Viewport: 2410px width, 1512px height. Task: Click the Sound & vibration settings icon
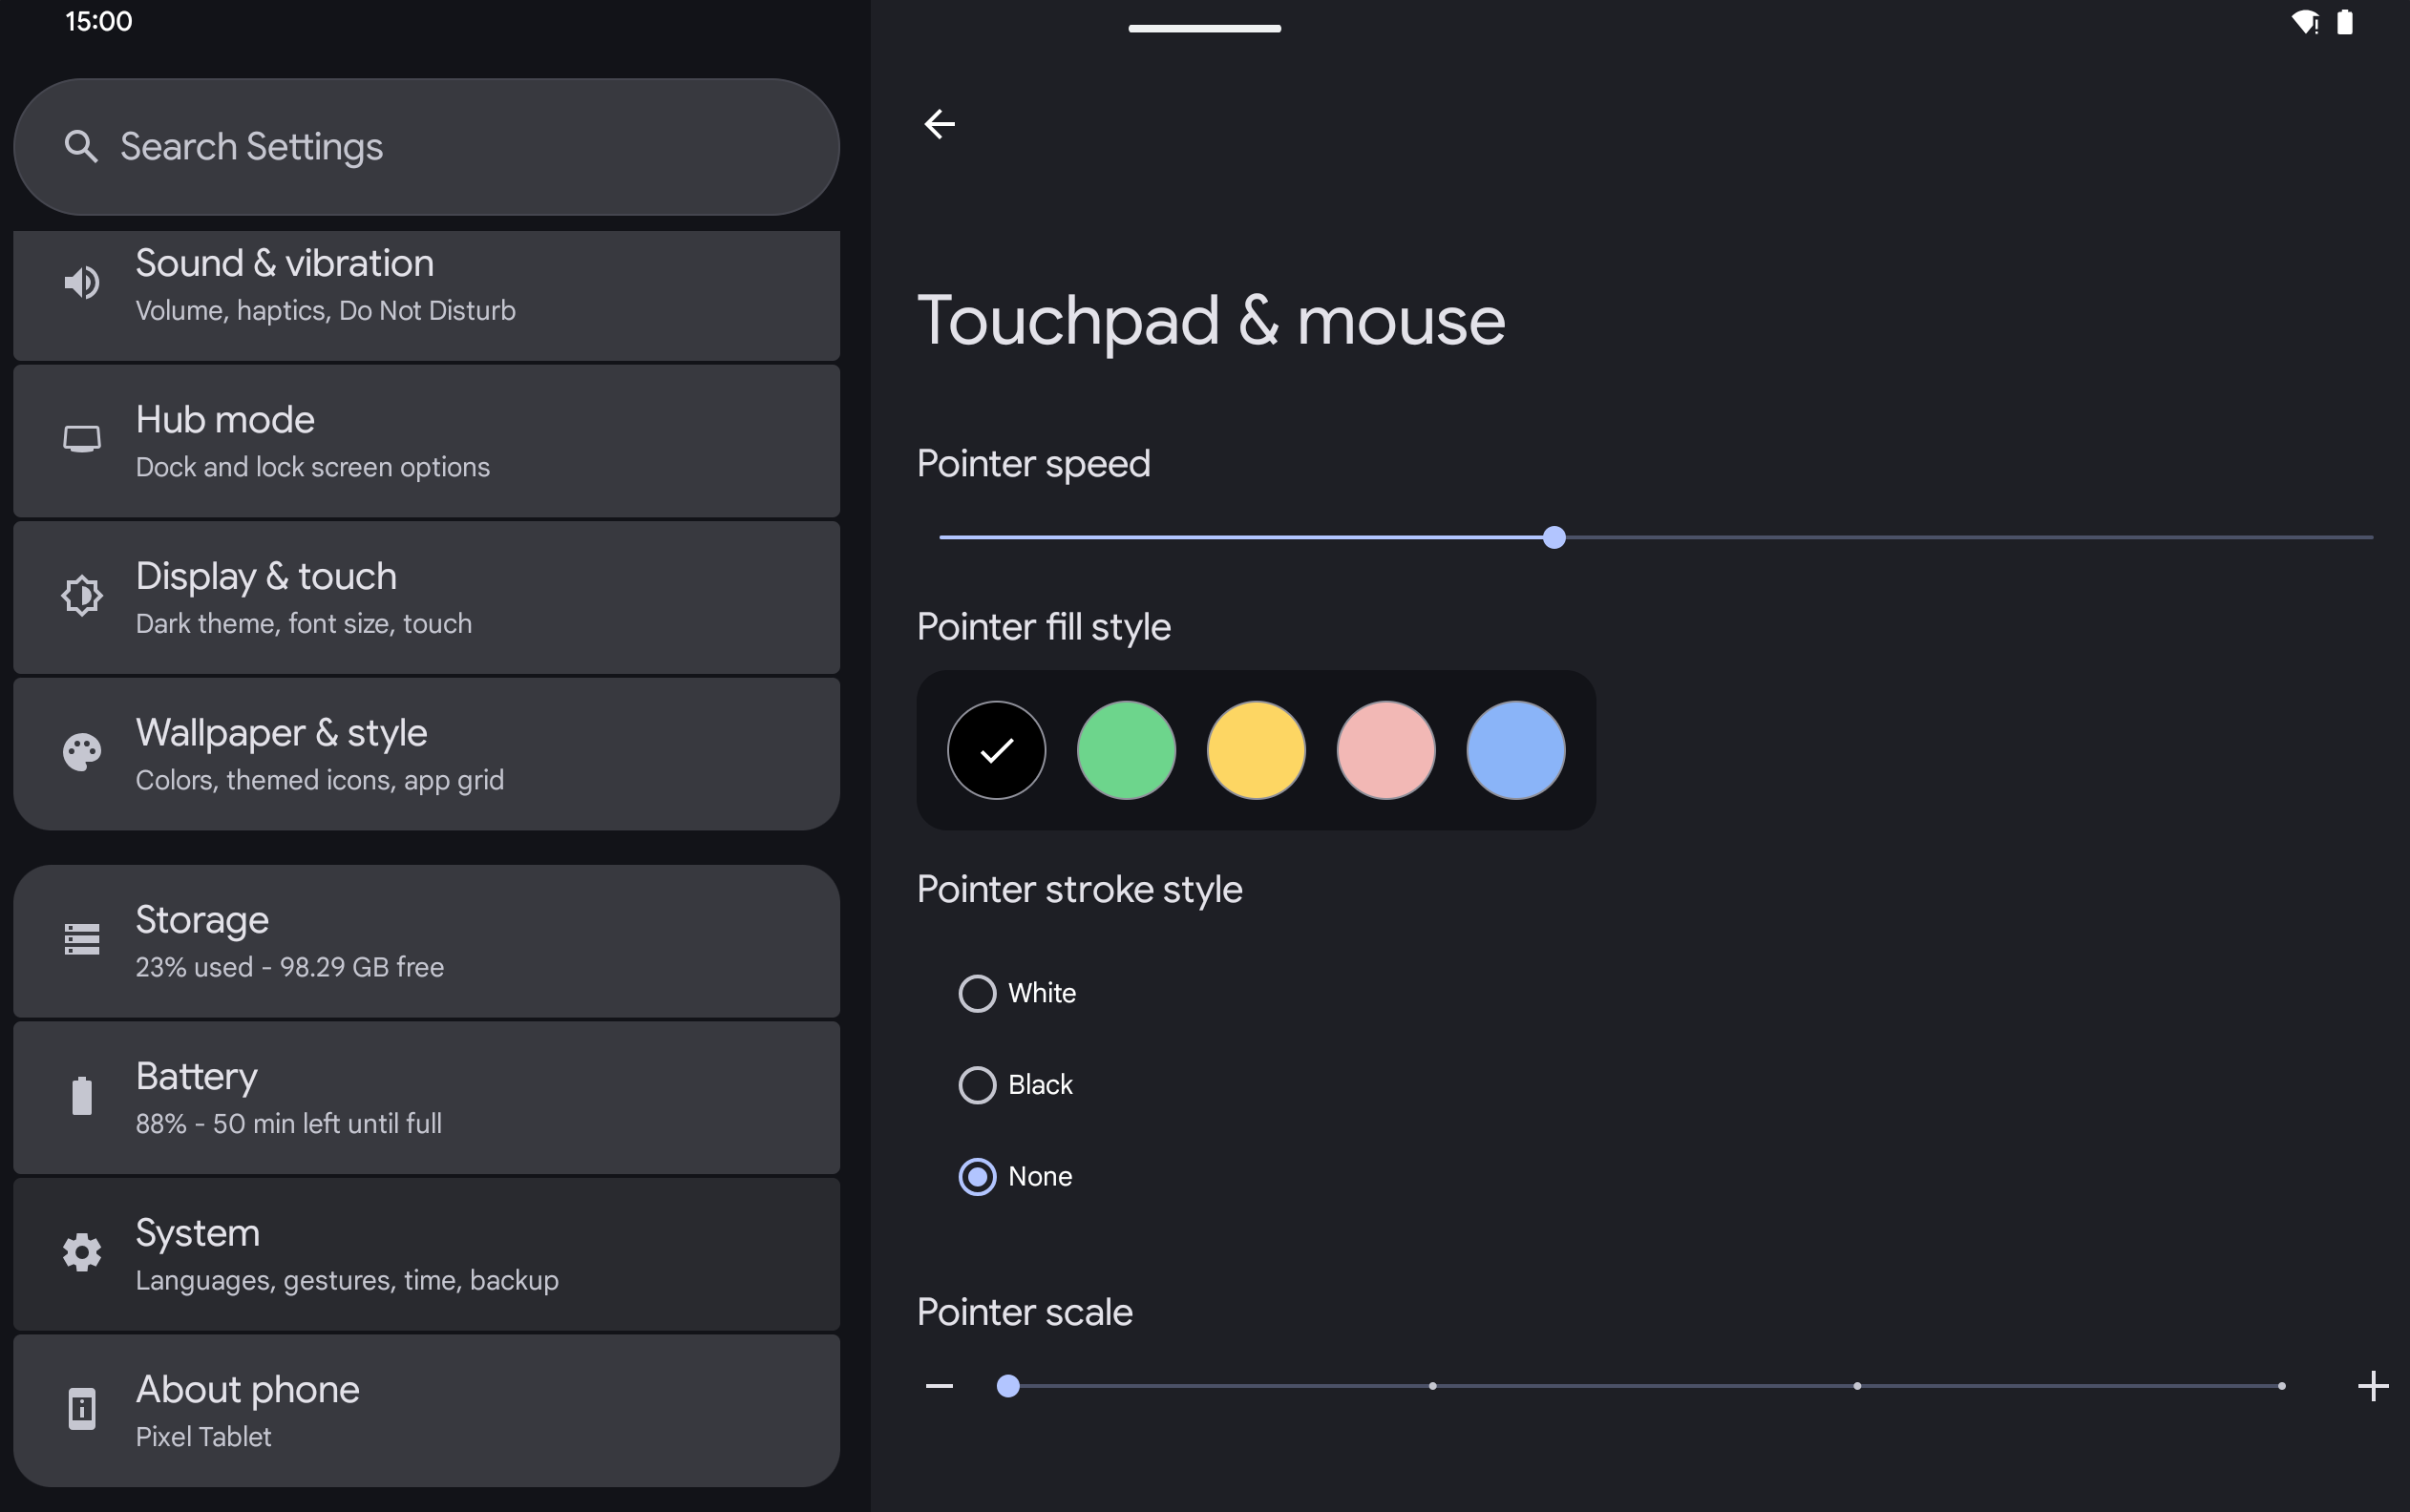(80, 285)
